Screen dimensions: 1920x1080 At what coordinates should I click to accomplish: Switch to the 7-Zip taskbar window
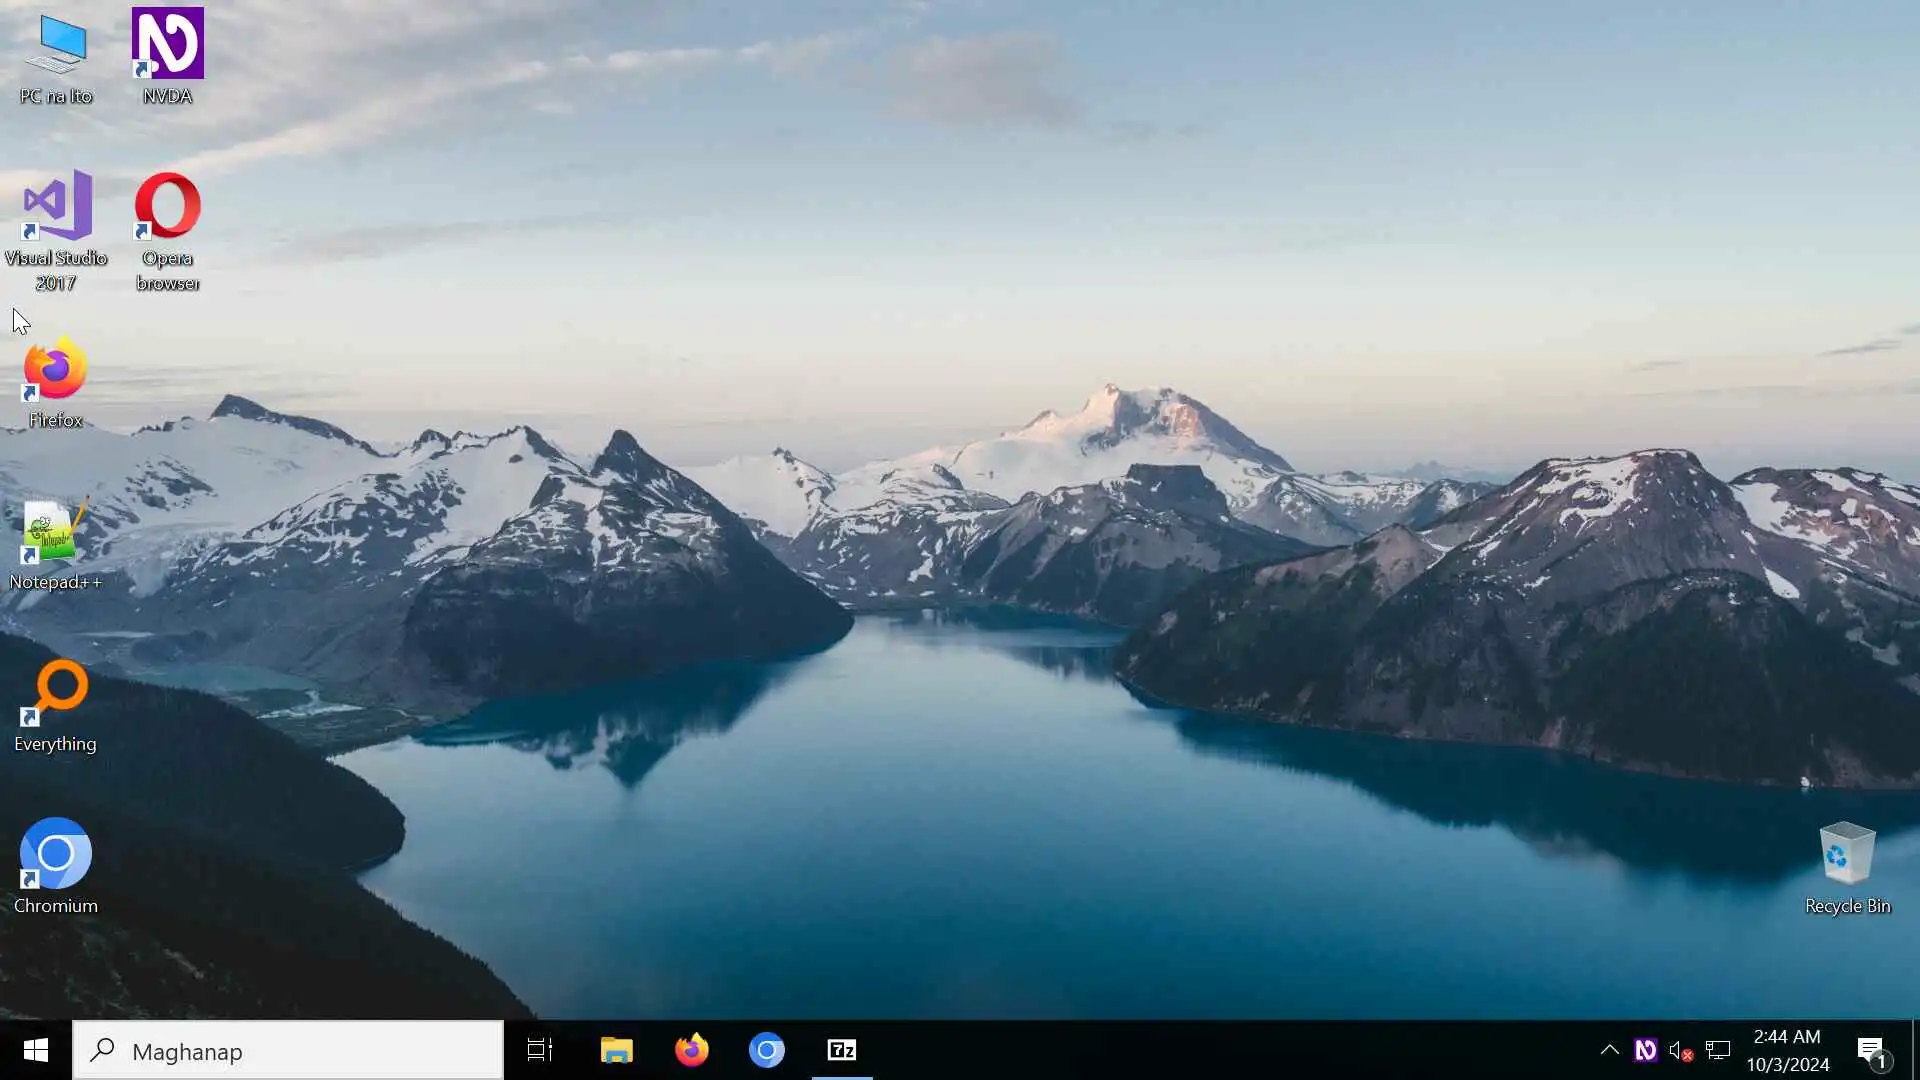pos(842,1050)
